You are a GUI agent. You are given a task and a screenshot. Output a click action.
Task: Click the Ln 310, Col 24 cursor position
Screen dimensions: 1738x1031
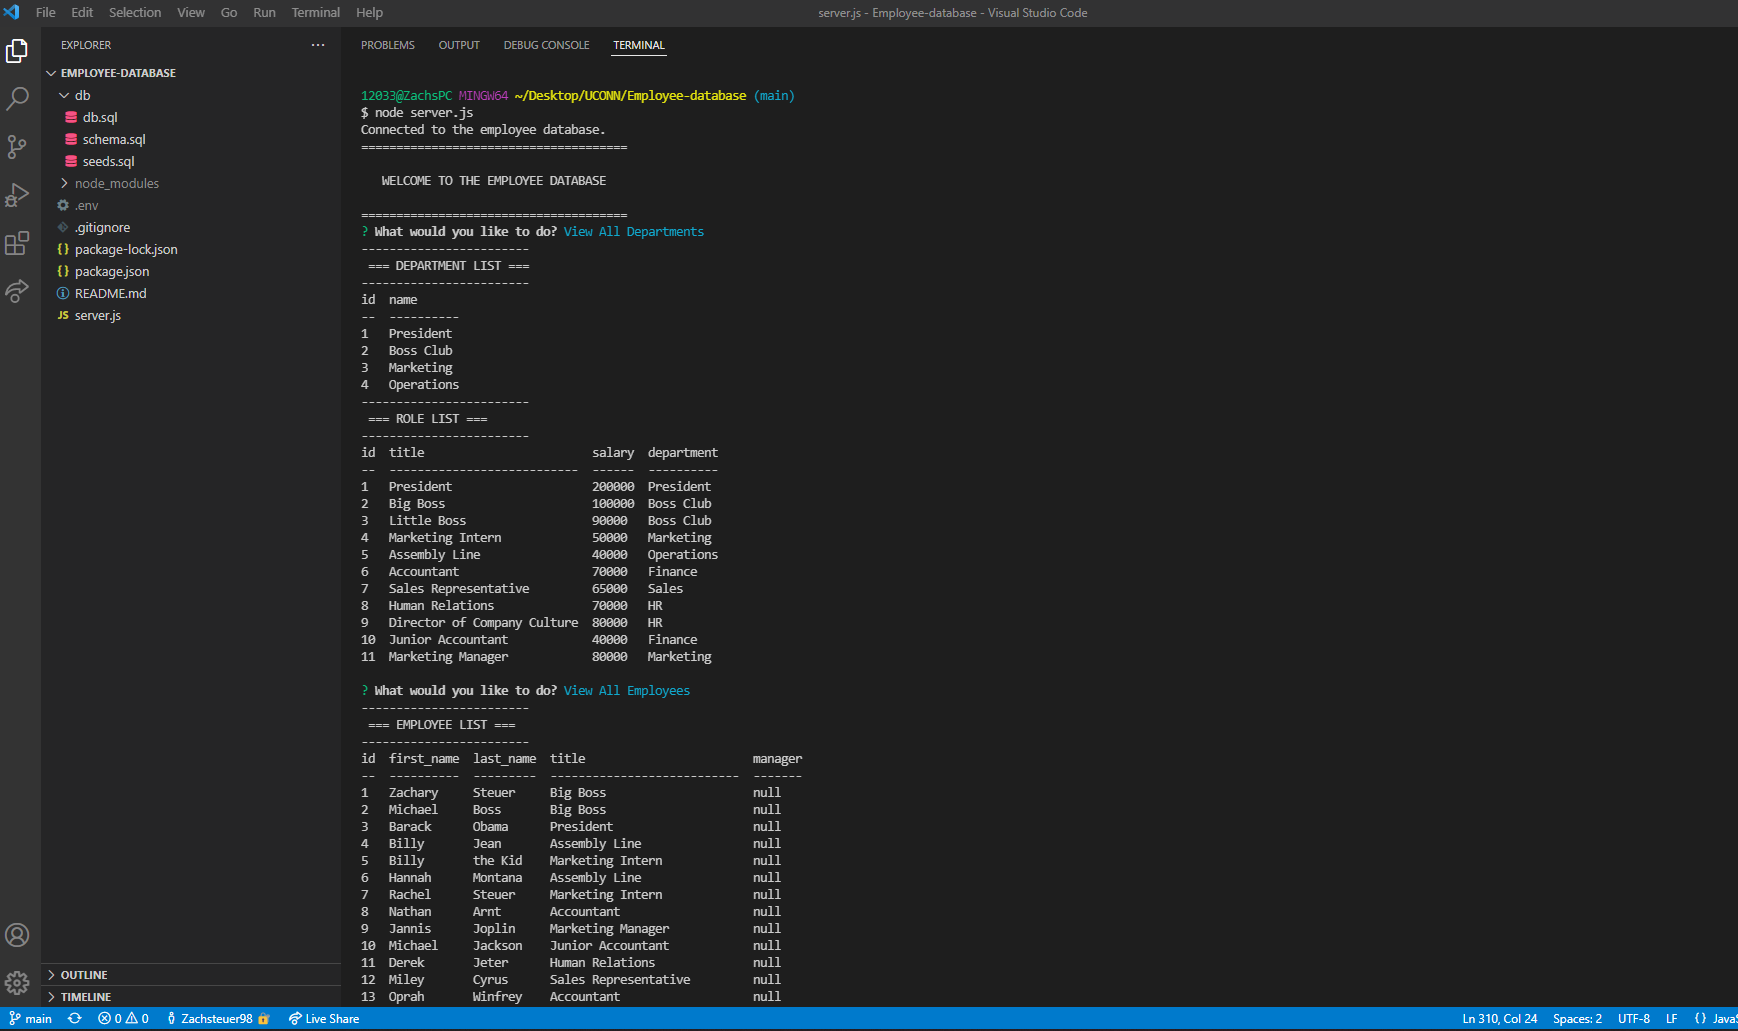tap(1500, 1019)
